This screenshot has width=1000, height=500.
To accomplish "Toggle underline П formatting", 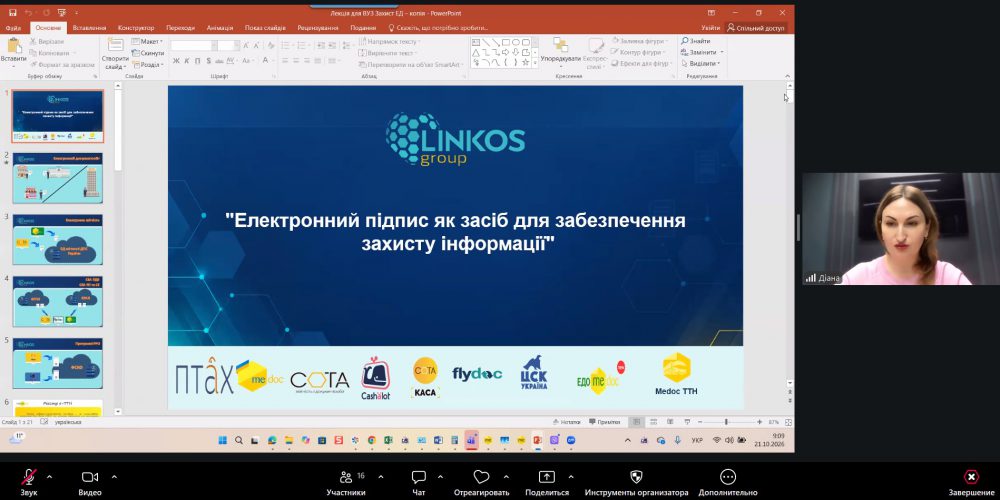I will 198,61.
